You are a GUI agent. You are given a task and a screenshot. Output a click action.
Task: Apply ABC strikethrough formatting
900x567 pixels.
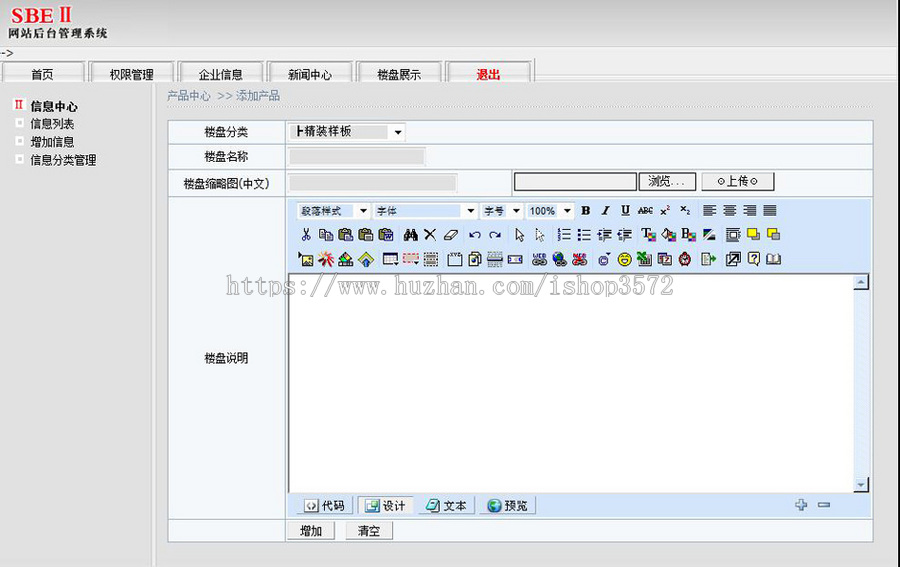[x=645, y=211]
